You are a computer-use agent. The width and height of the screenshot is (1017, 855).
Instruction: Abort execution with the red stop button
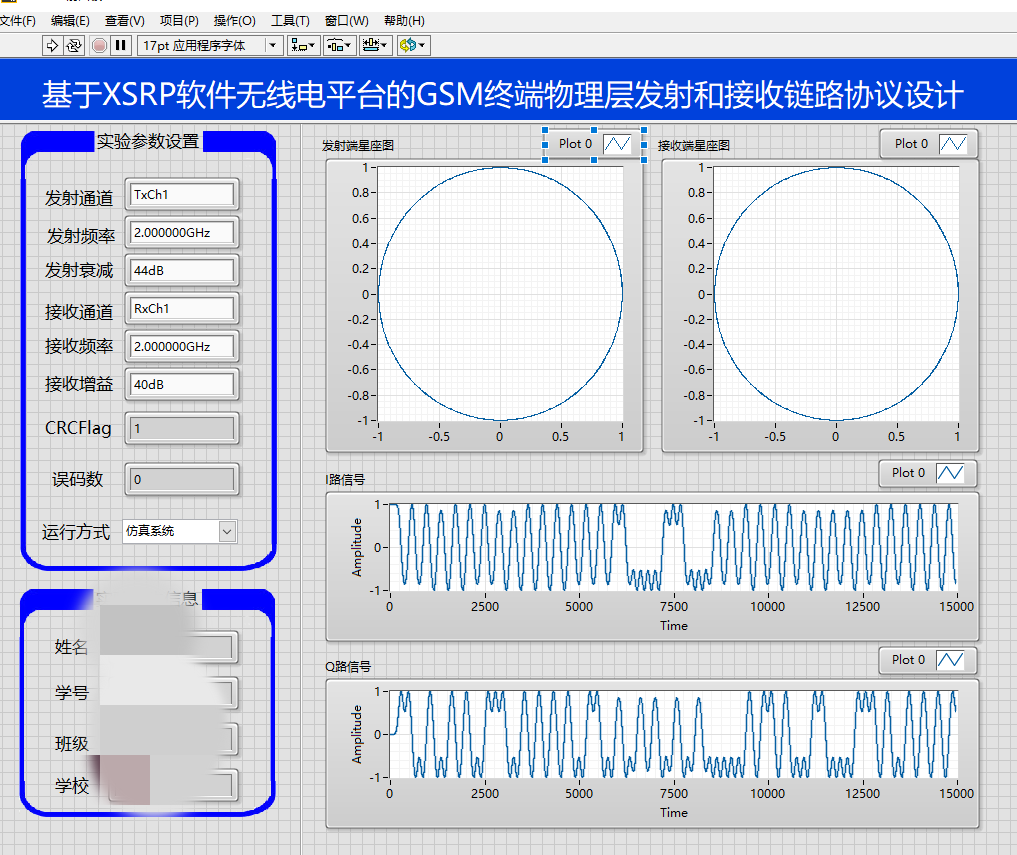99,45
